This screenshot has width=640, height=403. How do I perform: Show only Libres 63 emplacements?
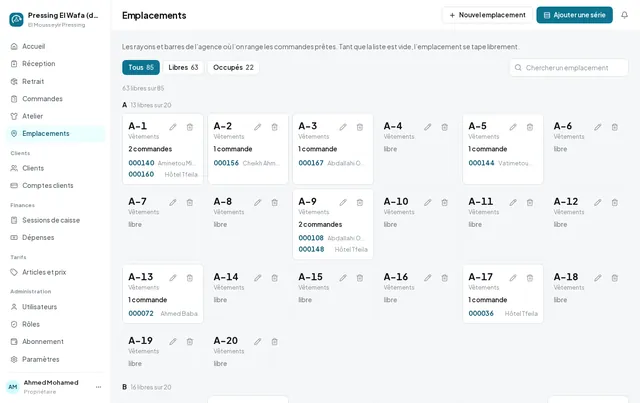click(x=183, y=67)
